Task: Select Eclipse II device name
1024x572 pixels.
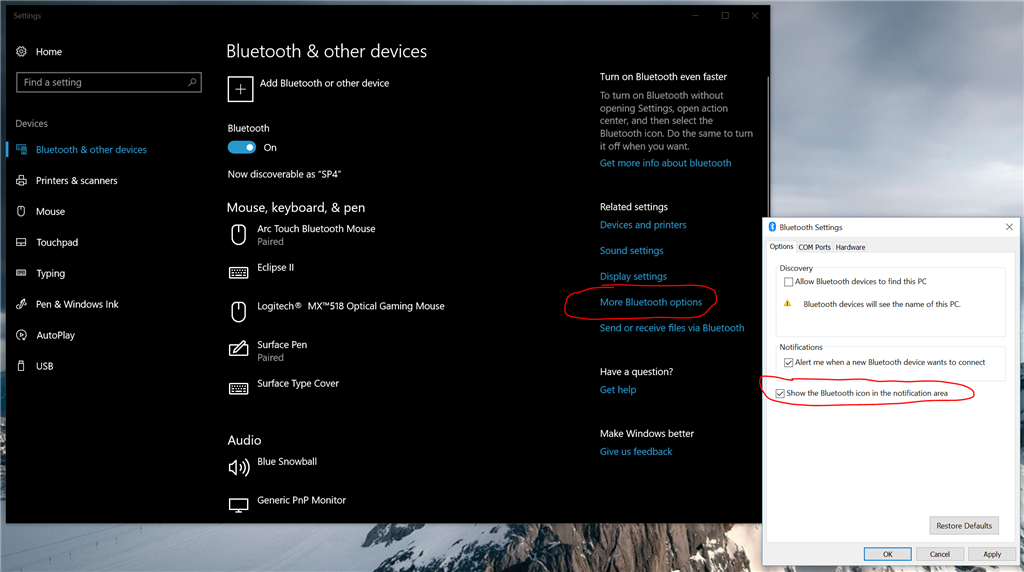Action: click(276, 267)
